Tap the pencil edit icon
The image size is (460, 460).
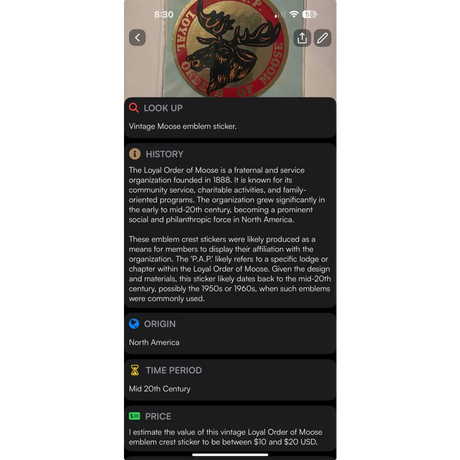[322, 38]
